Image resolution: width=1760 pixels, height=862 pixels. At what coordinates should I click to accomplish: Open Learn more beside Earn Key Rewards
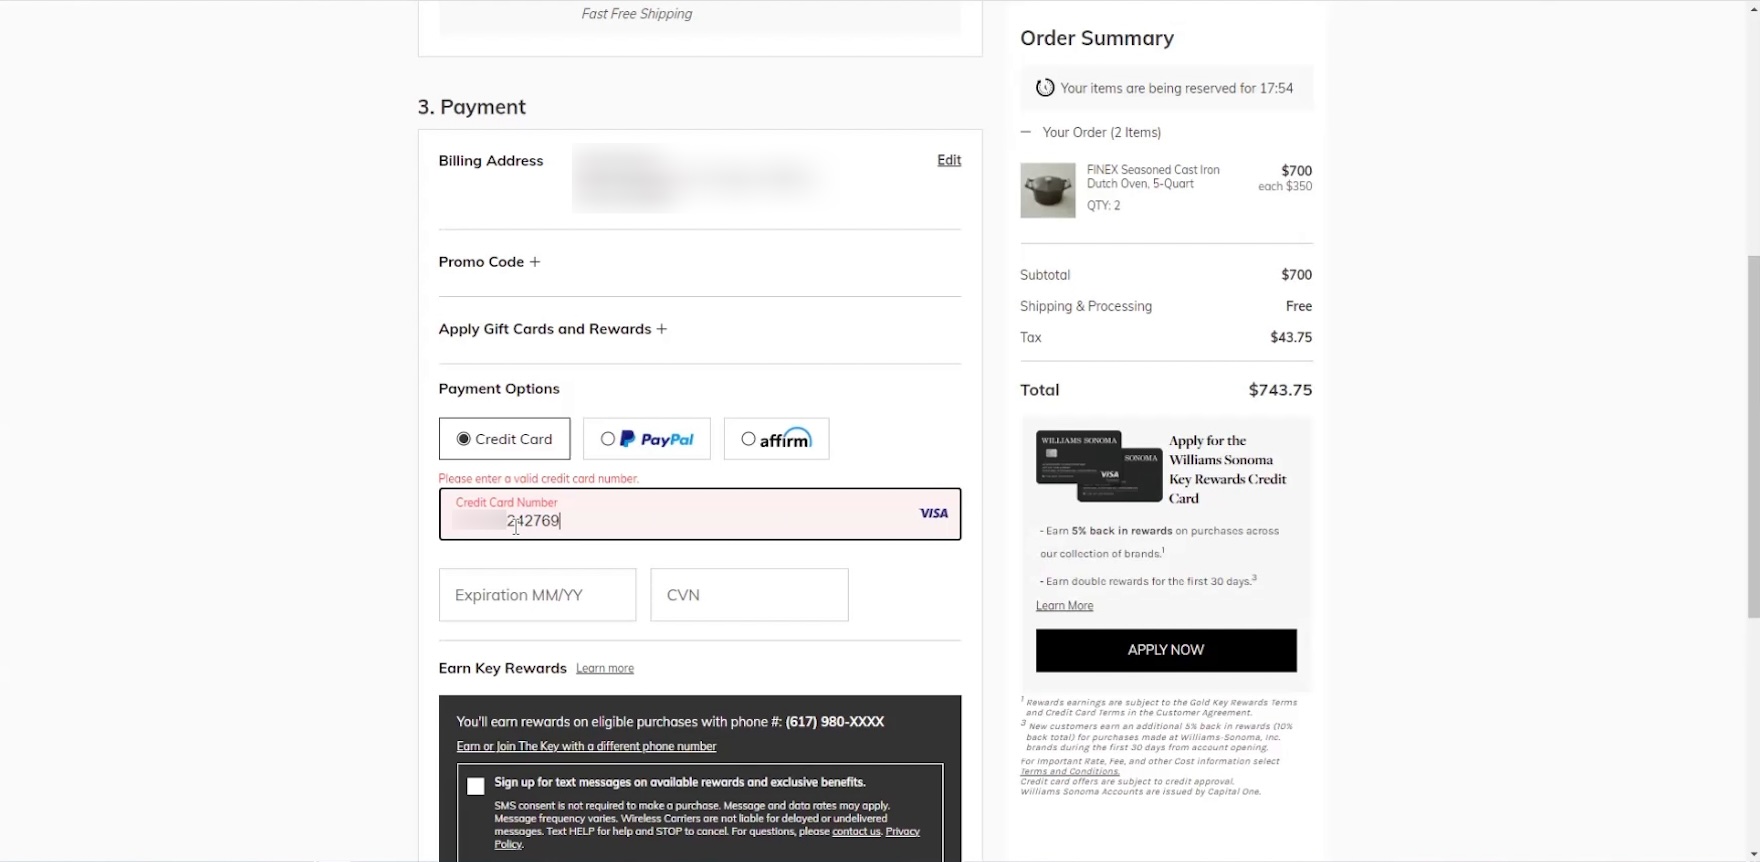click(x=605, y=668)
